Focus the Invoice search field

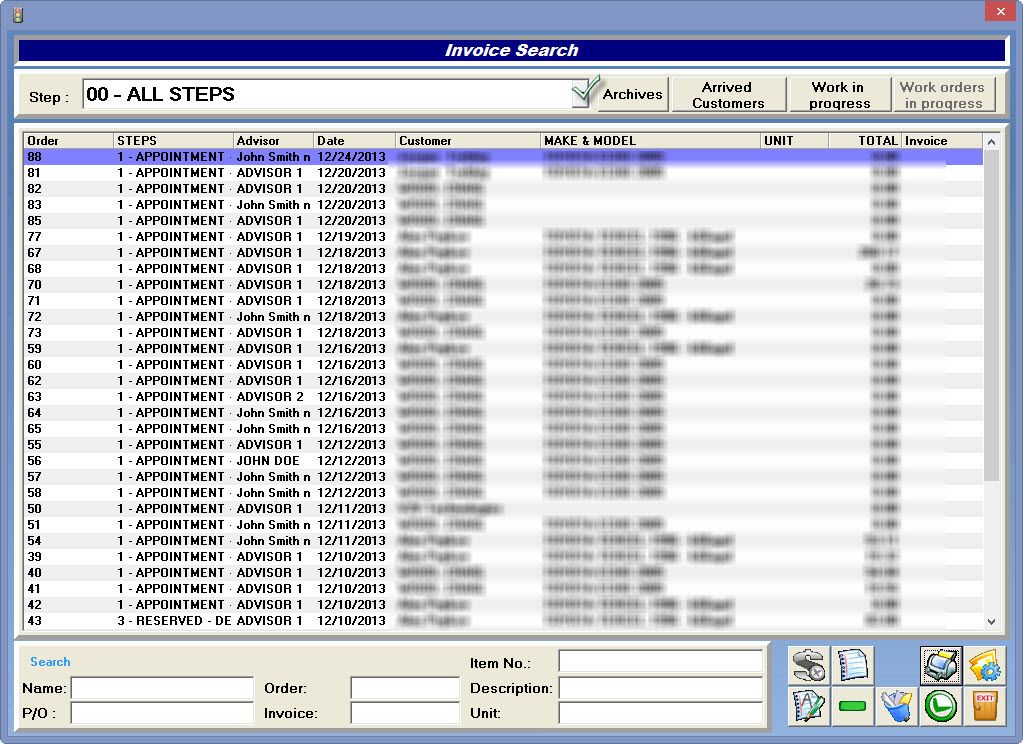point(405,713)
